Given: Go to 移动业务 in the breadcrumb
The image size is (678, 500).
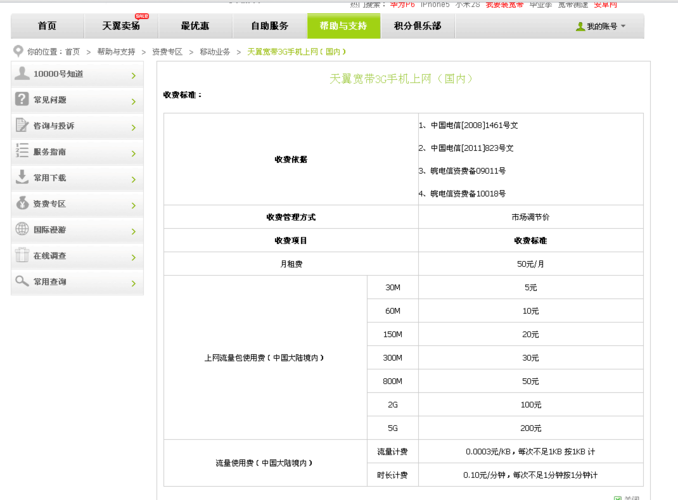Looking at the screenshot, I should (215, 52).
